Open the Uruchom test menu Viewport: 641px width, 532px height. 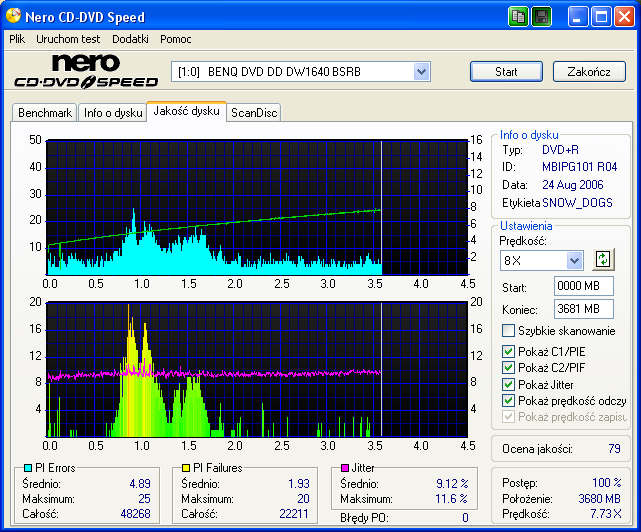pos(68,39)
